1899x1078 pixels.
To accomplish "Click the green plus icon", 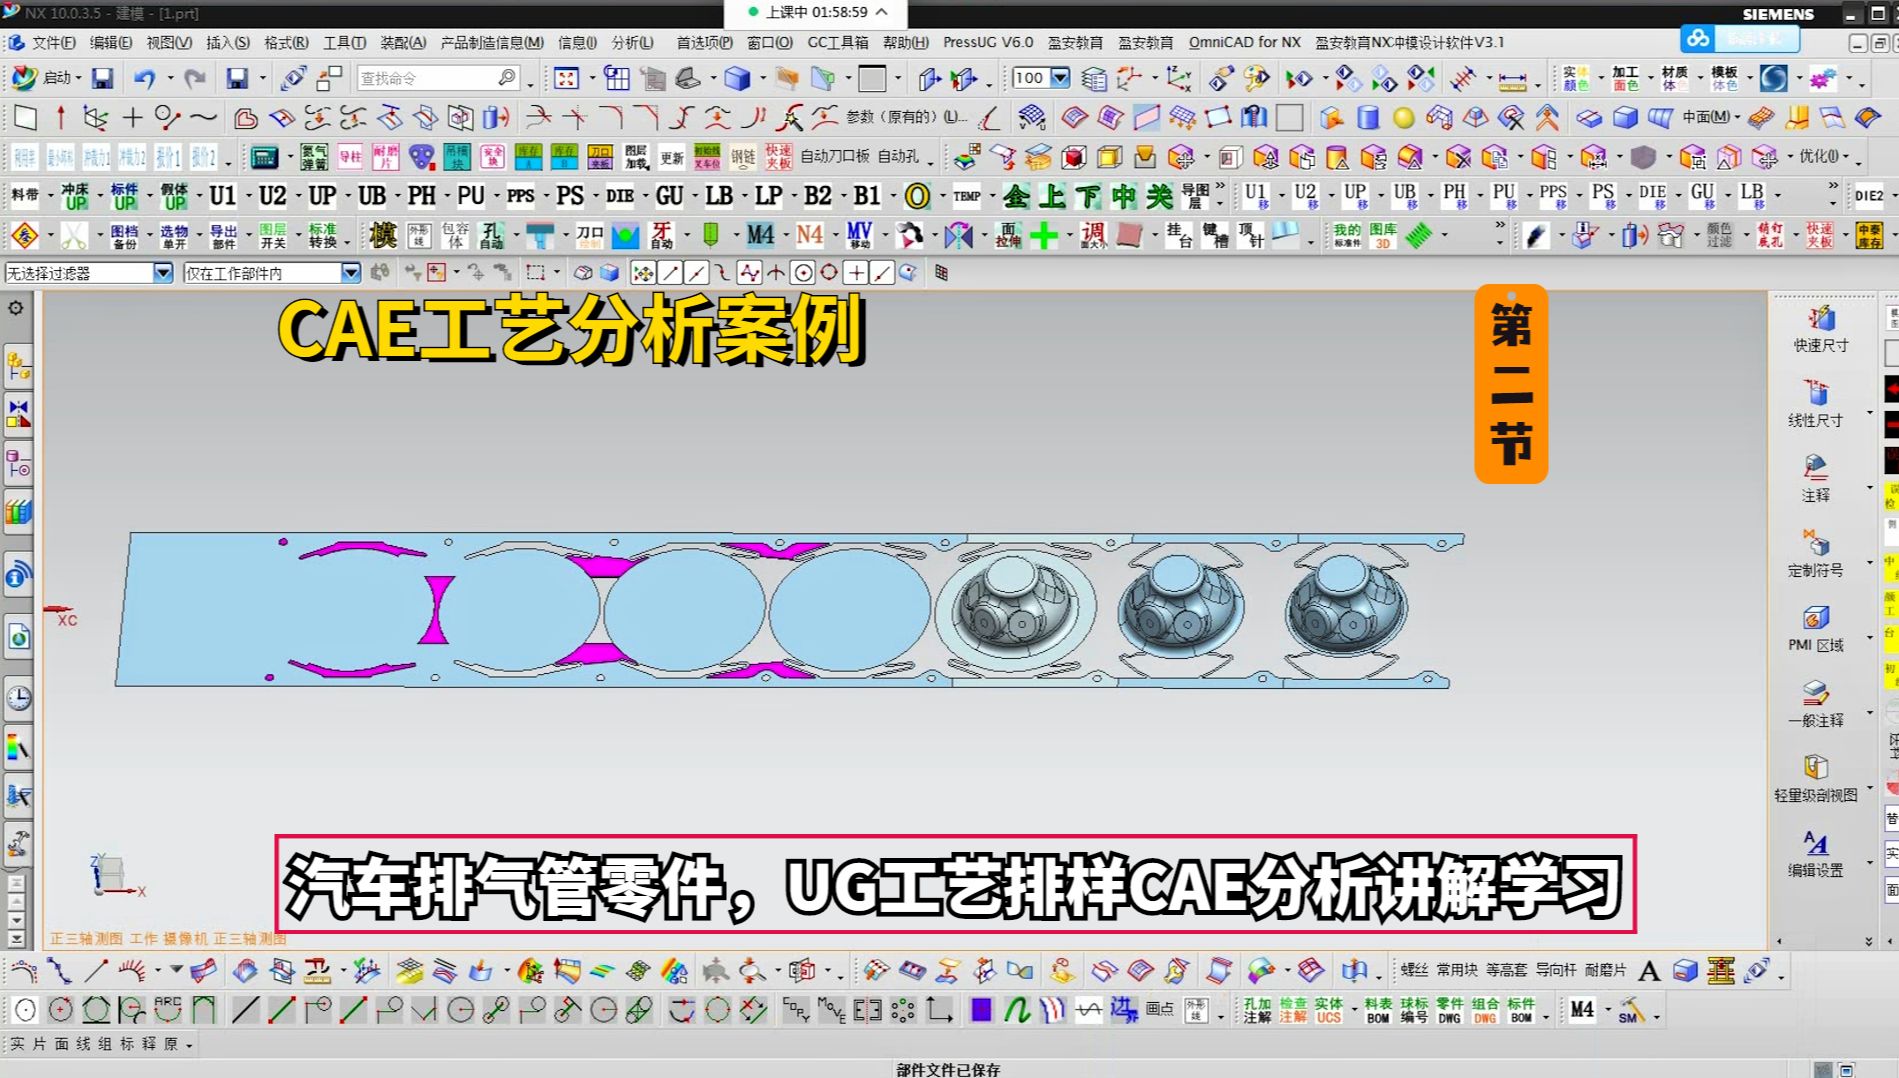I will pyautogui.click(x=1043, y=235).
